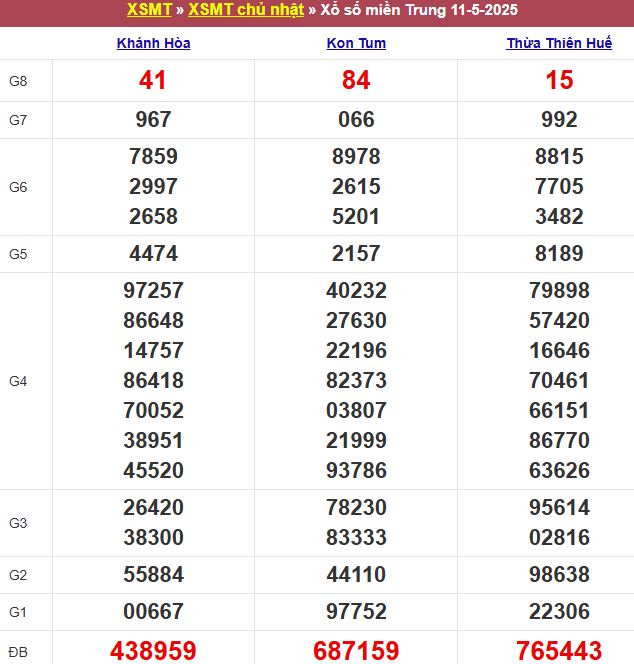Select G4 number 40232
This screenshot has width=634, height=664.
356,290
